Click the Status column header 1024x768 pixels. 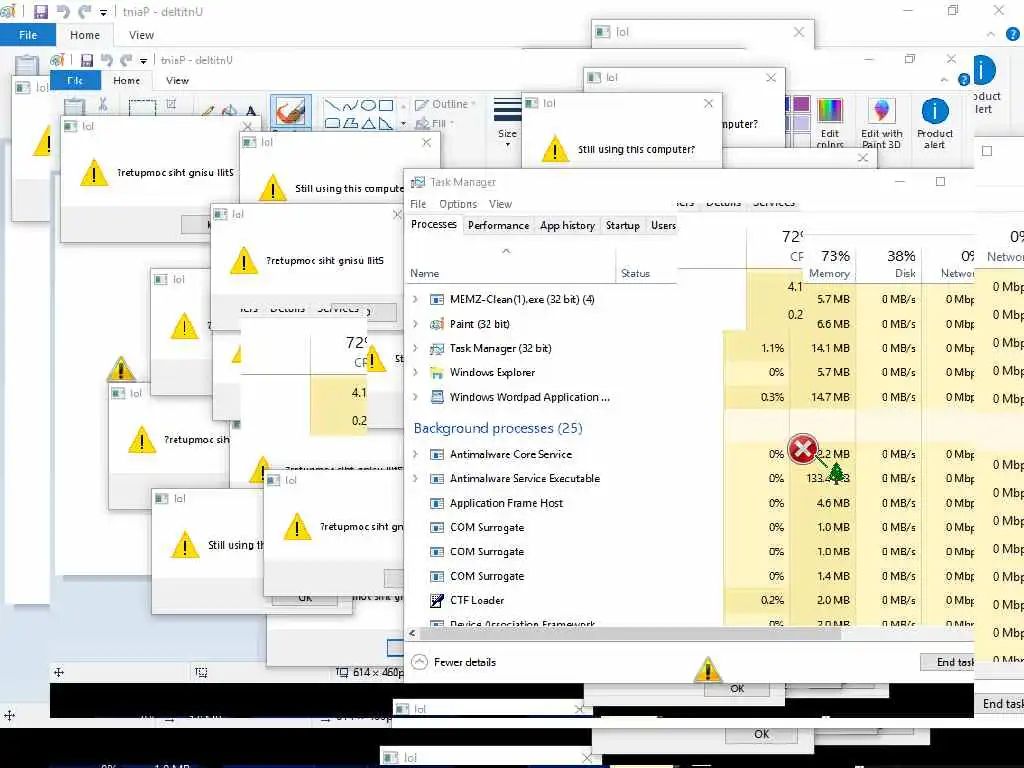pyautogui.click(x=647, y=264)
